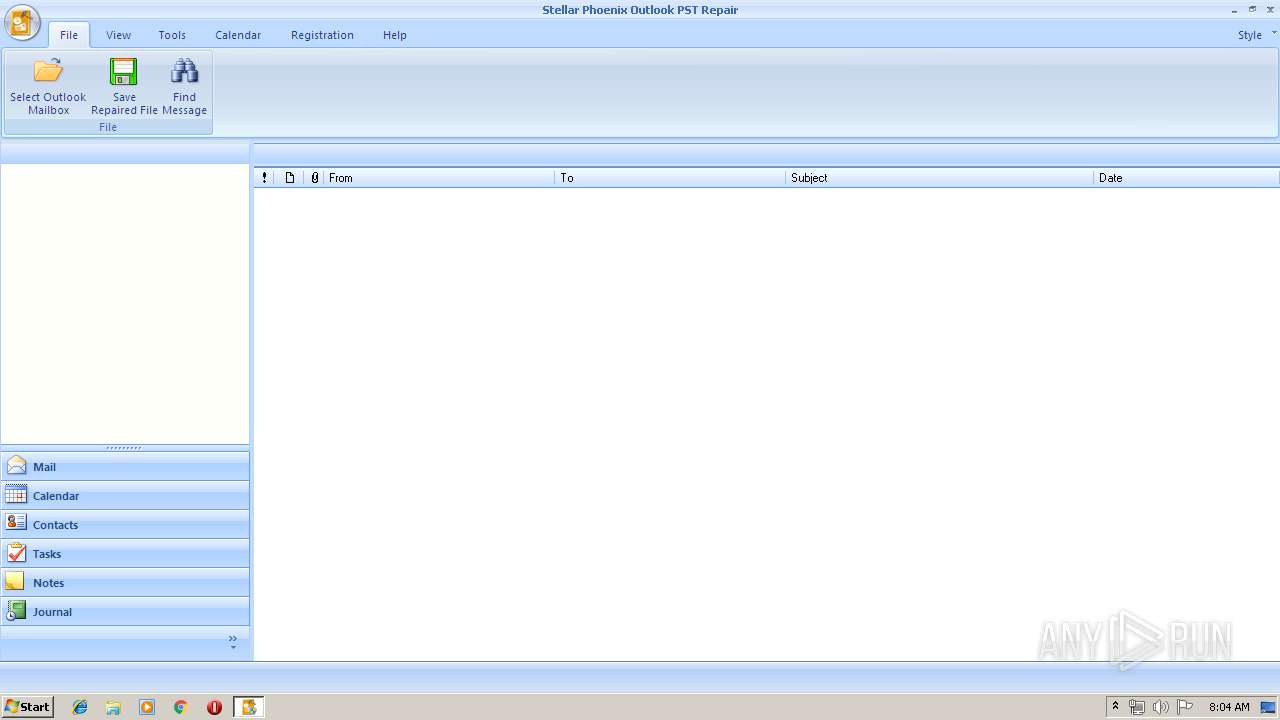Image resolution: width=1280 pixels, height=720 pixels.
Task: Open the Windows Start menu
Action: [27, 707]
